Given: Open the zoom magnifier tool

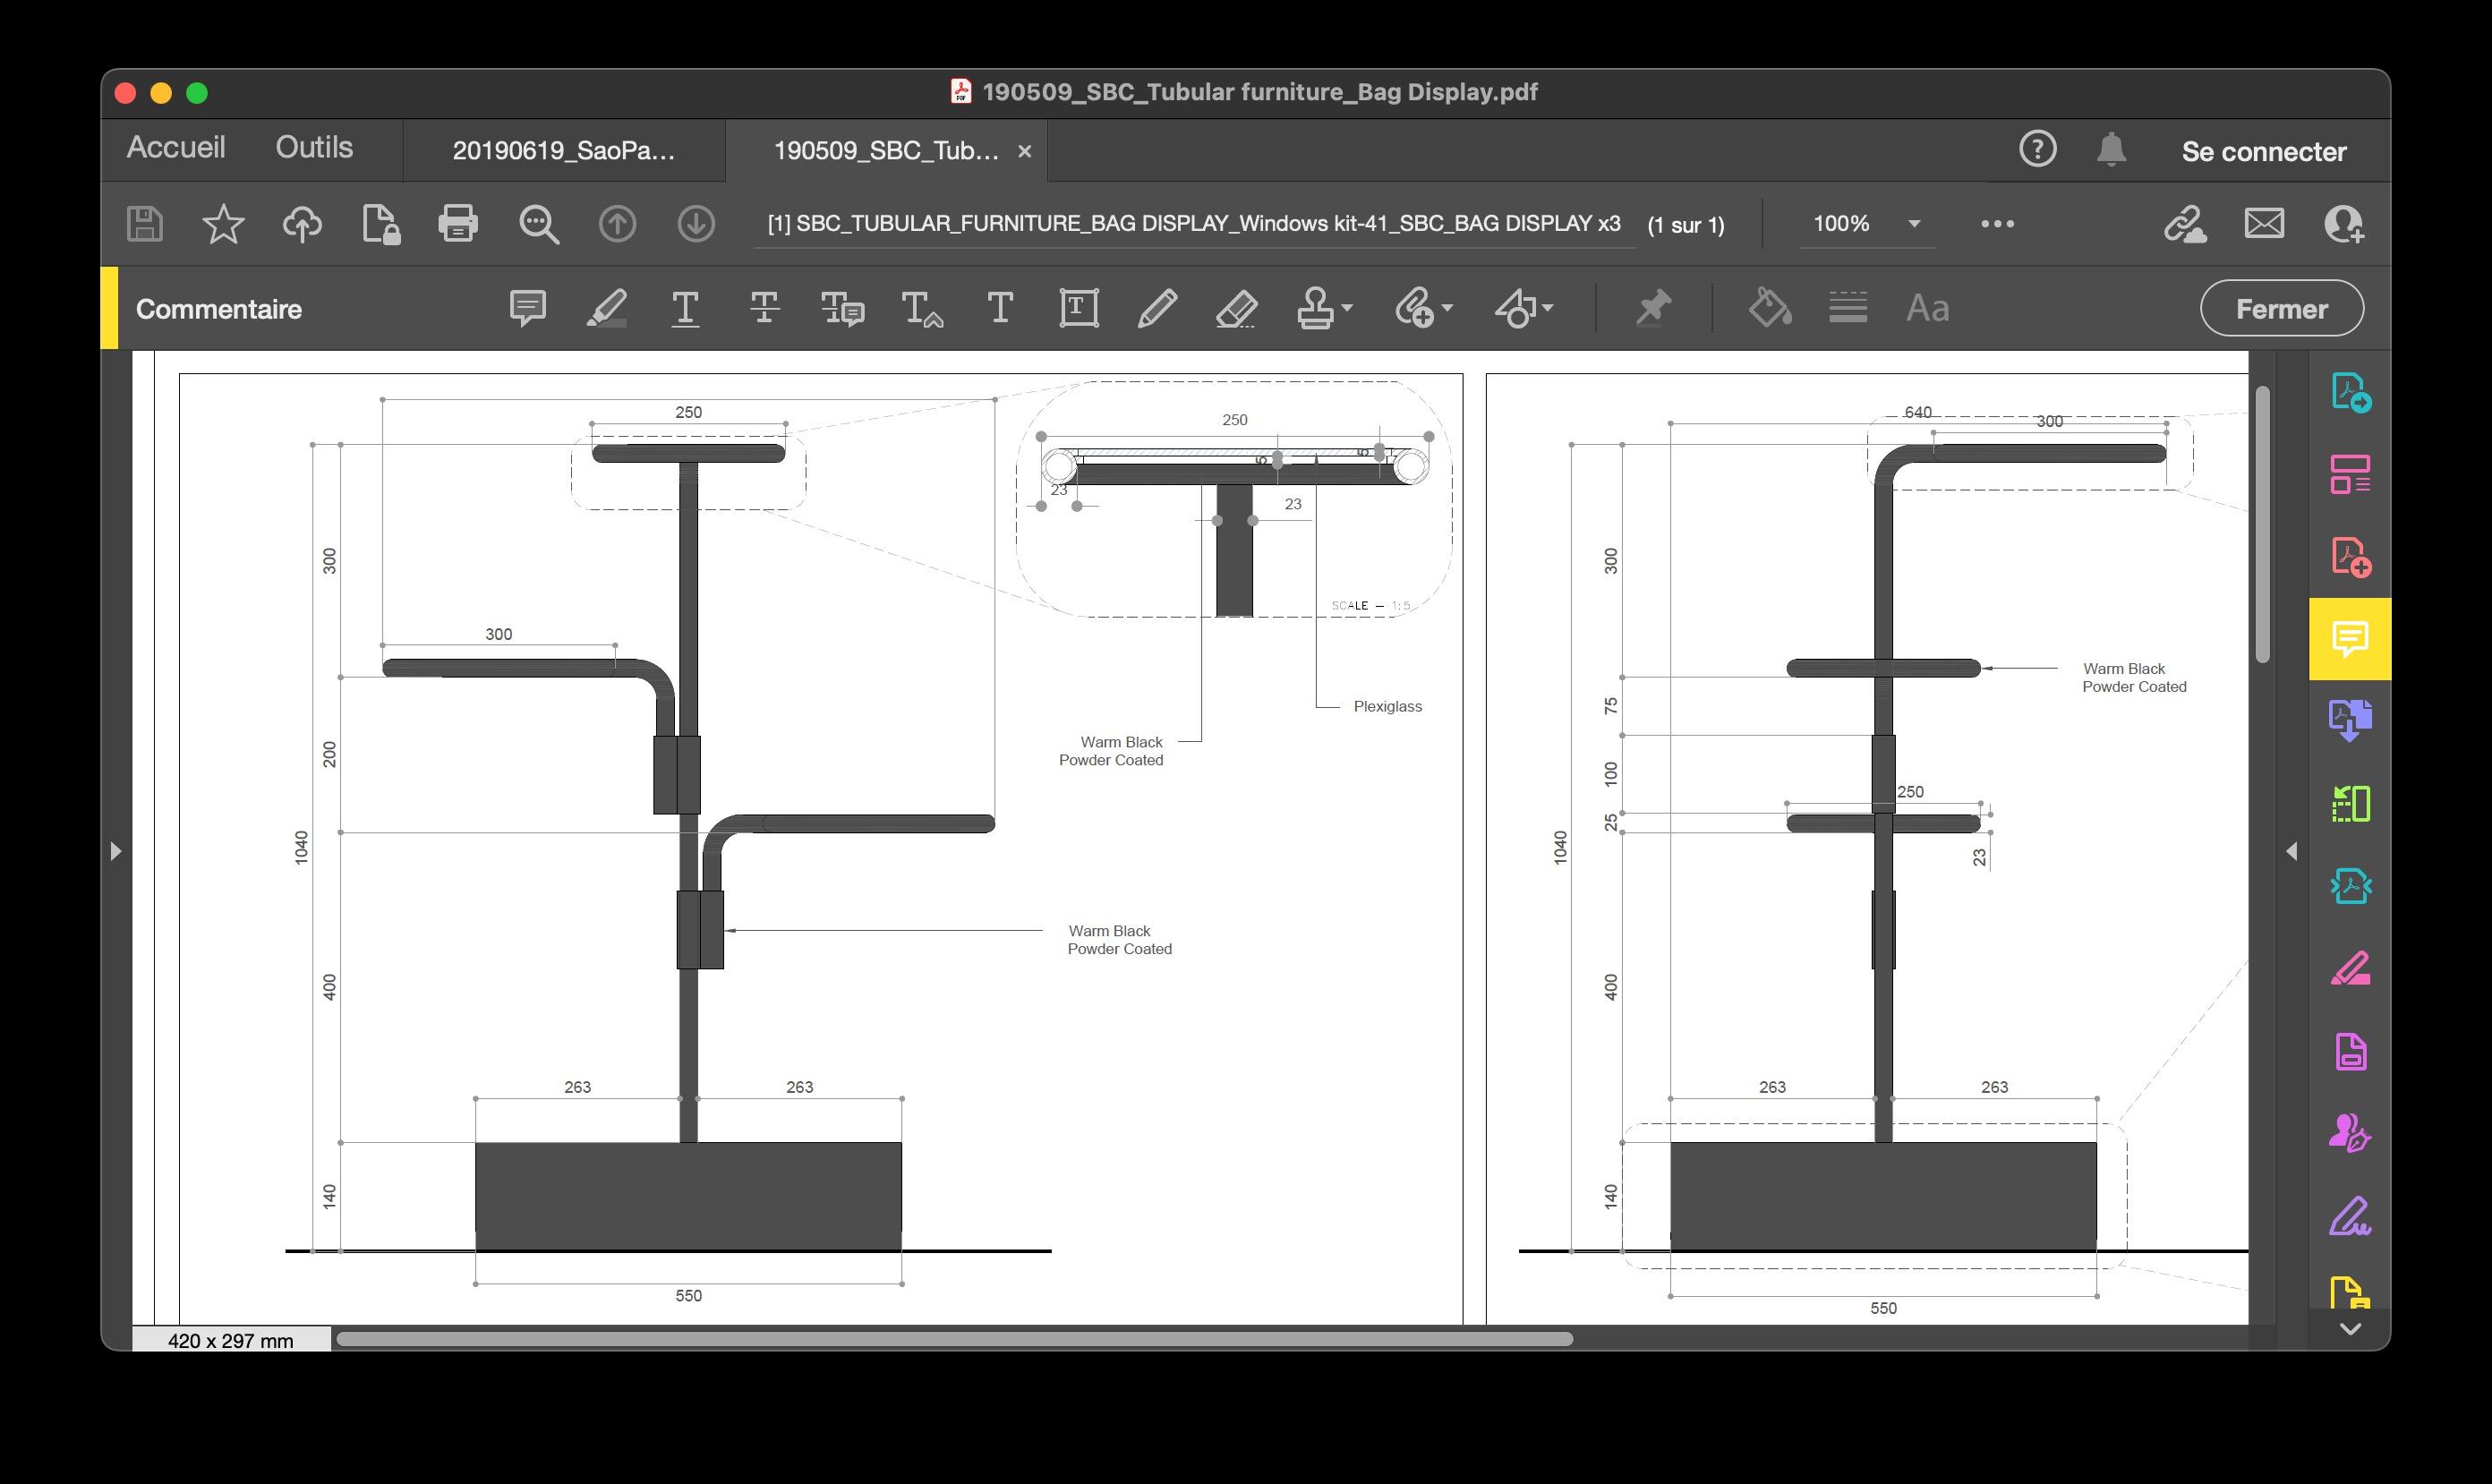Looking at the screenshot, I should pyautogui.click(x=538, y=223).
